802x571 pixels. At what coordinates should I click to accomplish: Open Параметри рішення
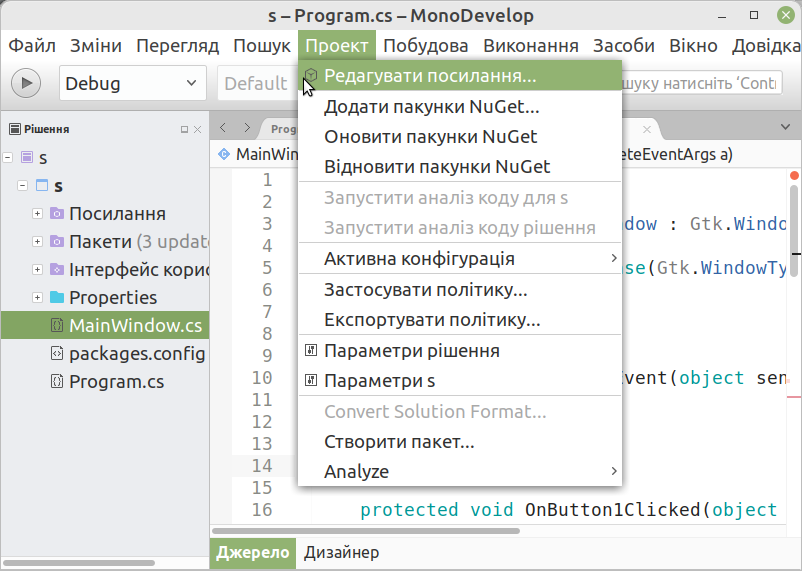[460, 350]
